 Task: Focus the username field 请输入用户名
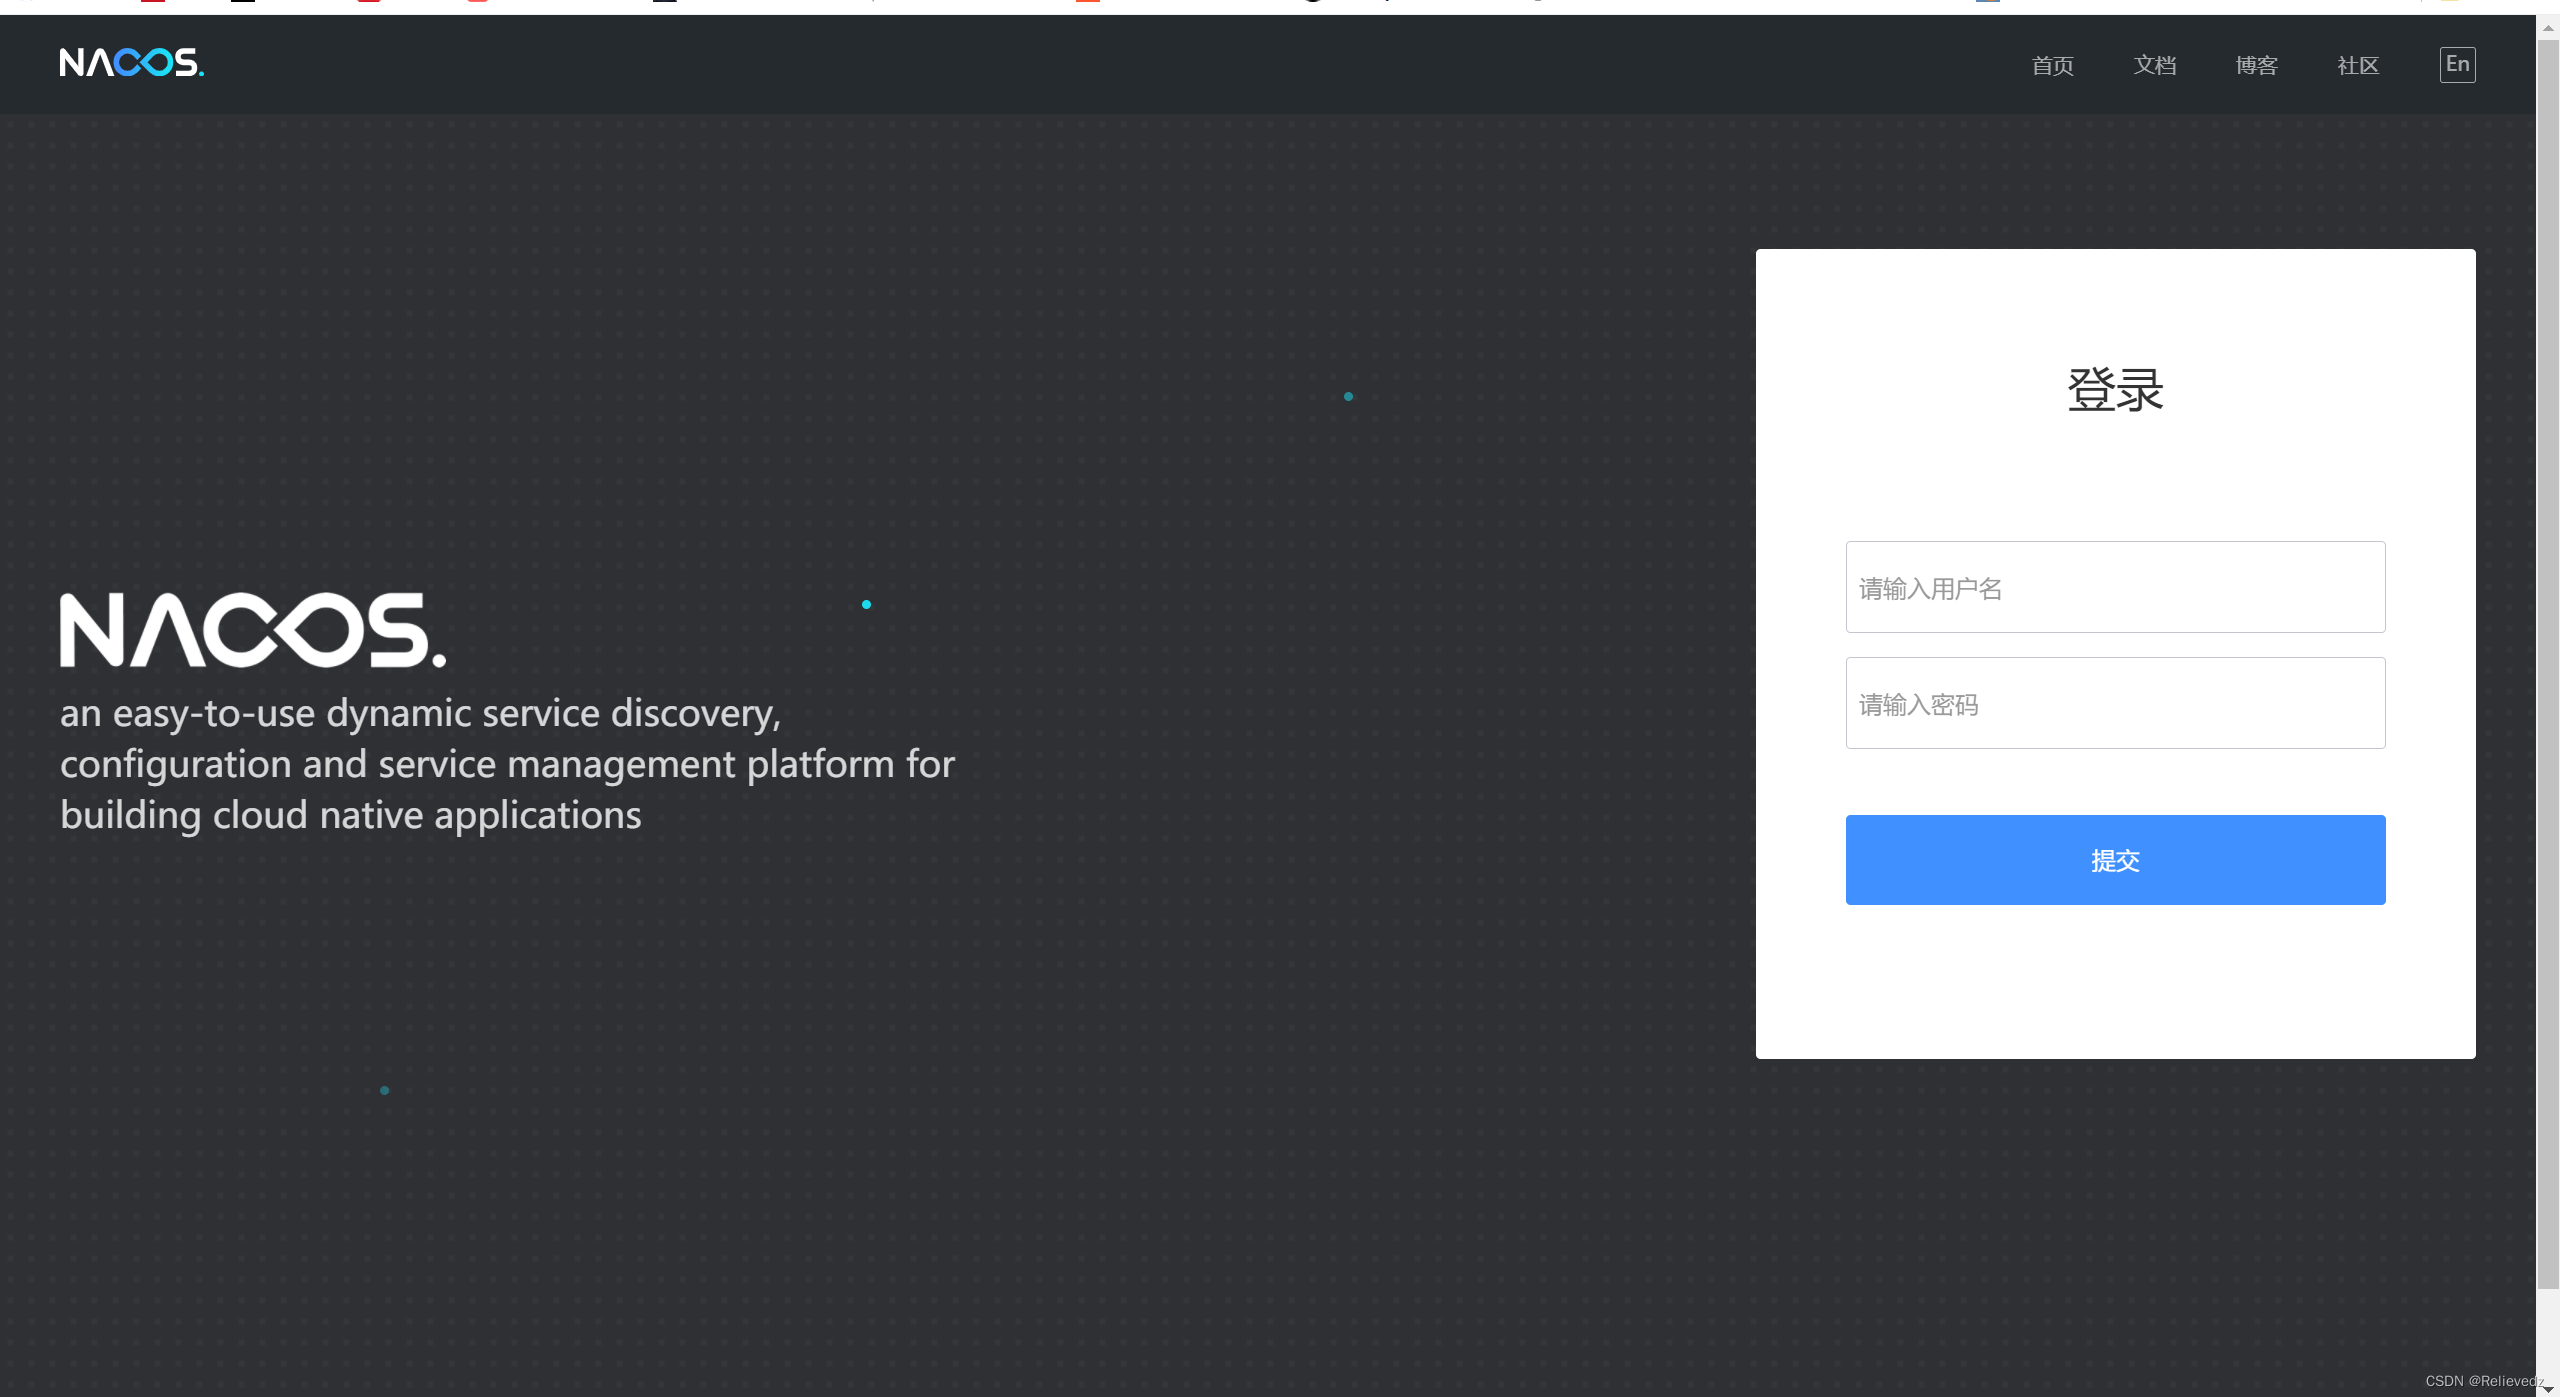2115,588
